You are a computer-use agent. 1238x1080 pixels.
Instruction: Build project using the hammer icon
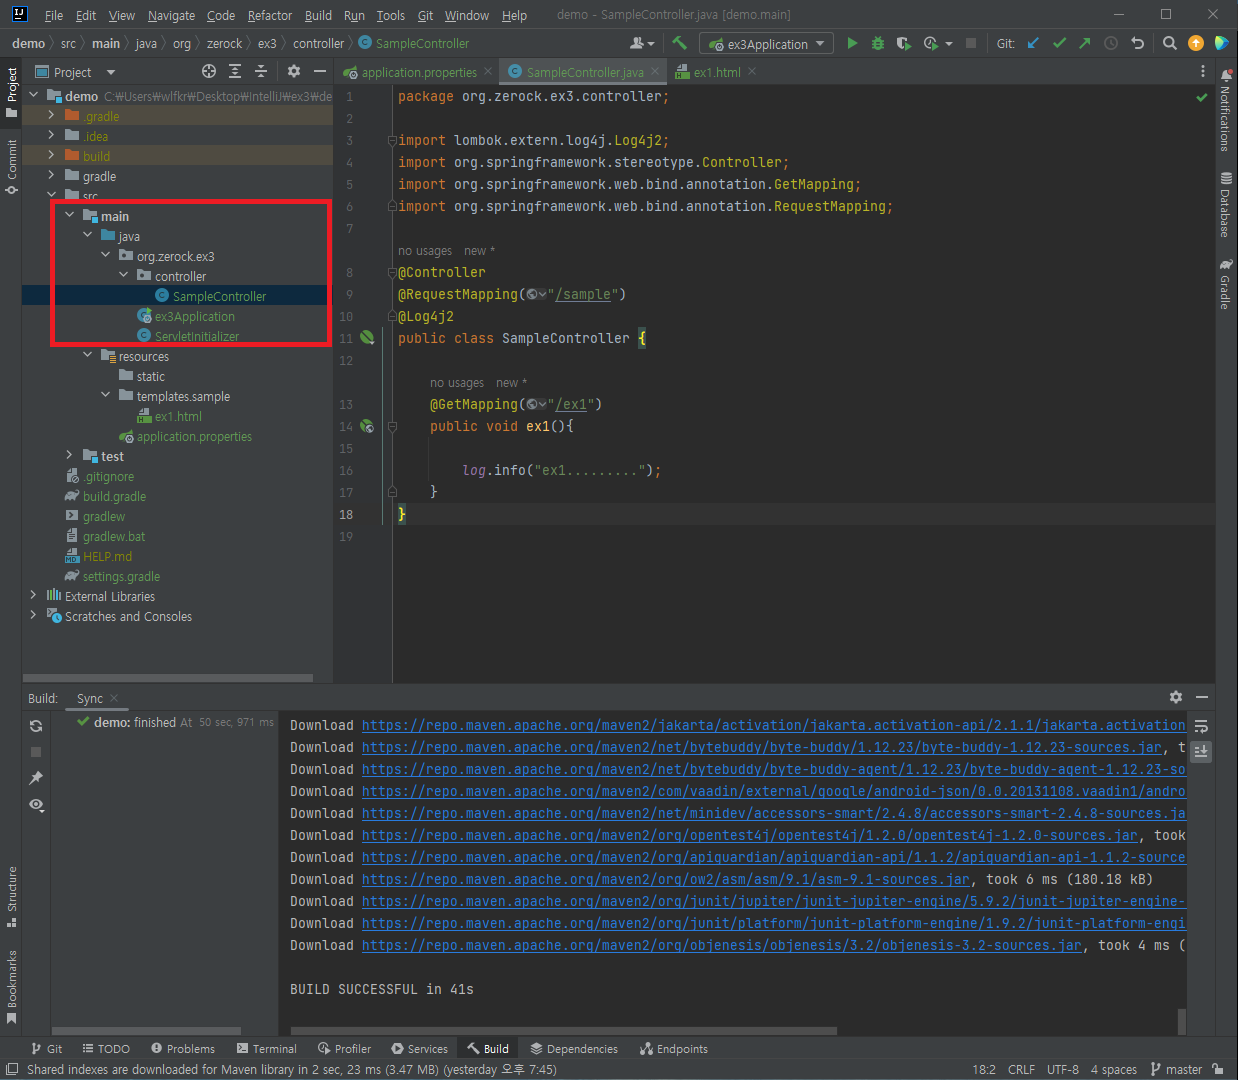pos(680,43)
